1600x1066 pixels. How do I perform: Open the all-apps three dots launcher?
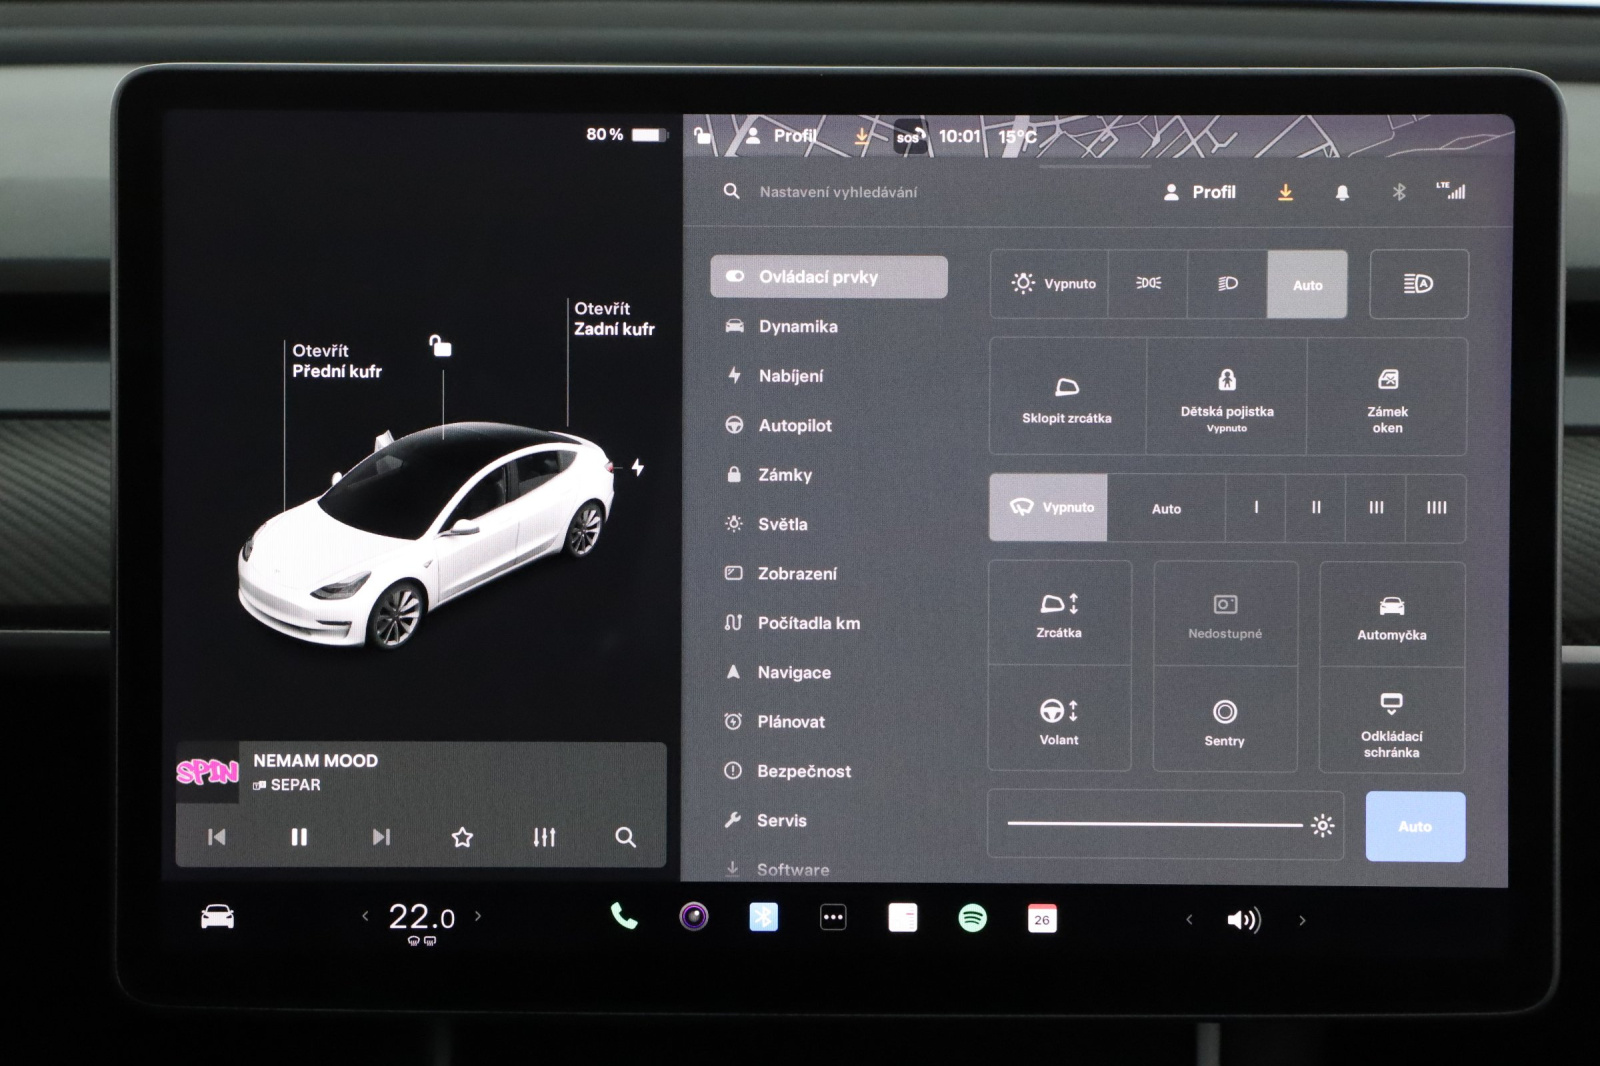point(833,917)
